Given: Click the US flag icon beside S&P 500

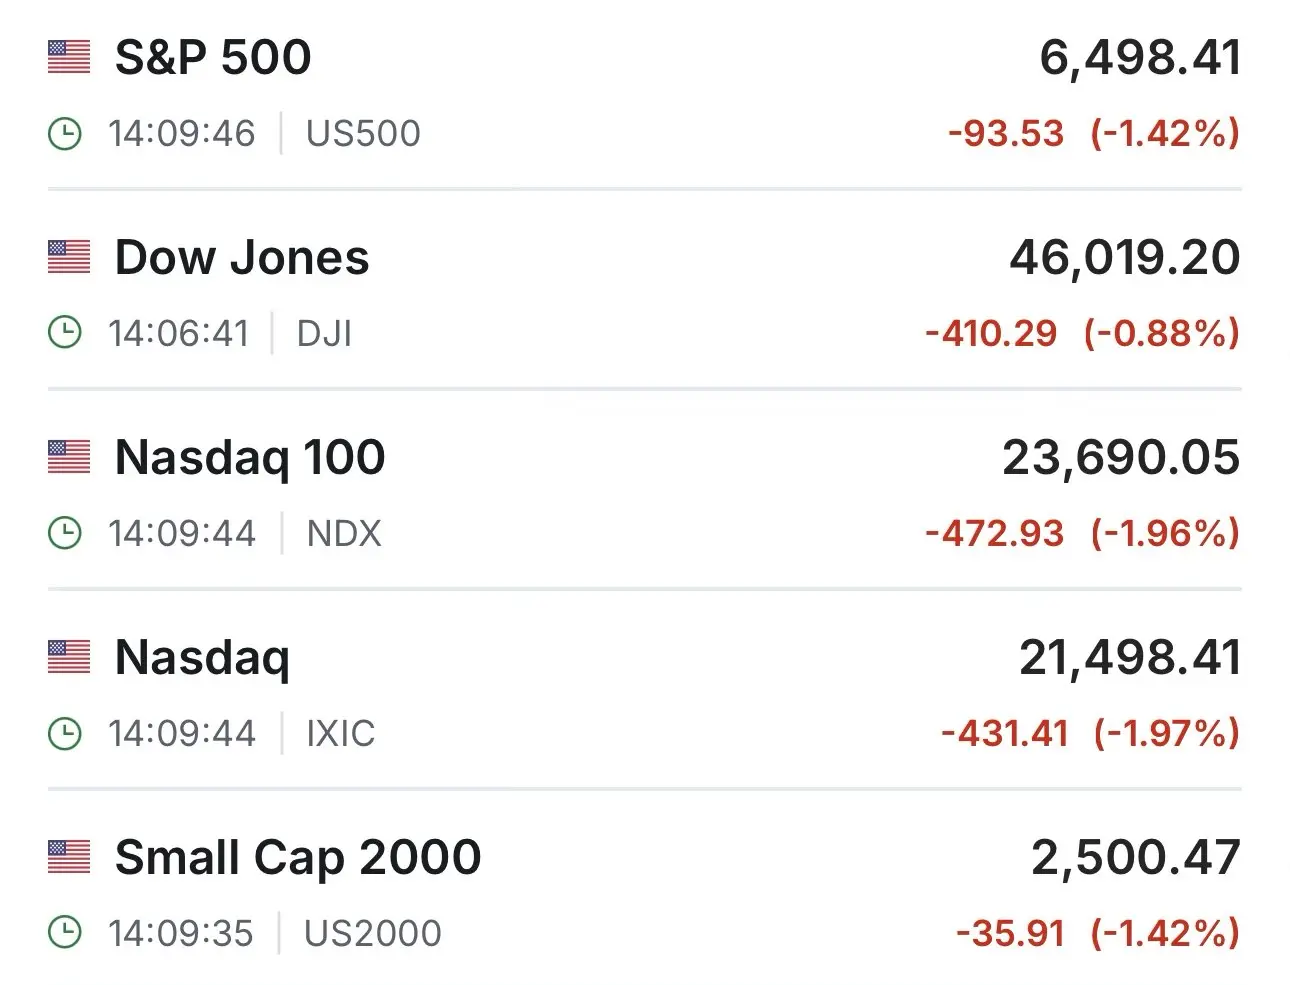Looking at the screenshot, I should click(69, 57).
